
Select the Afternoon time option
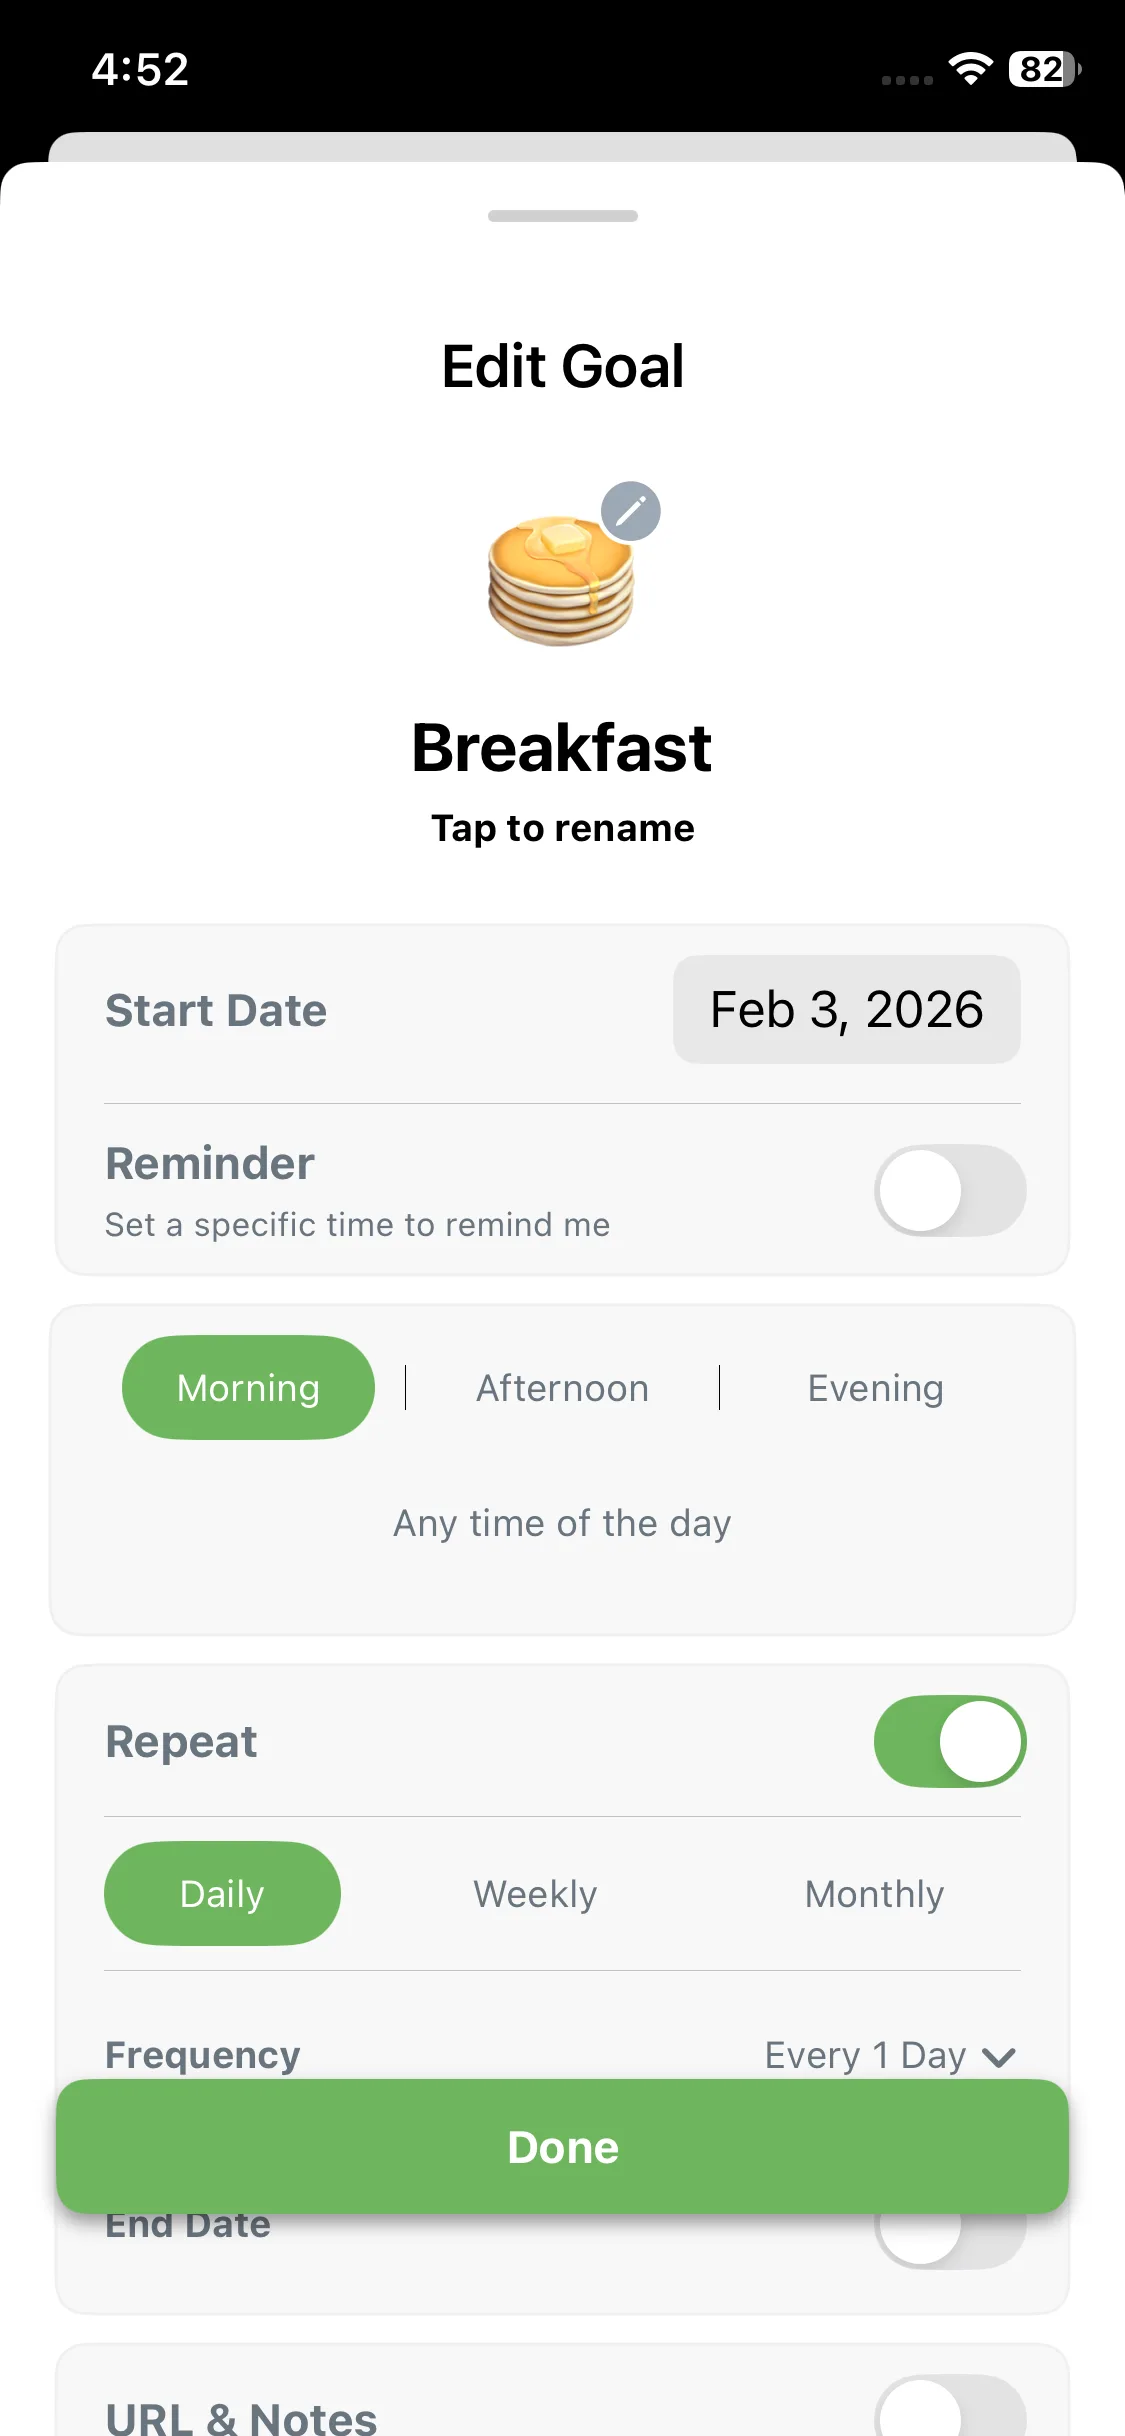click(562, 1388)
